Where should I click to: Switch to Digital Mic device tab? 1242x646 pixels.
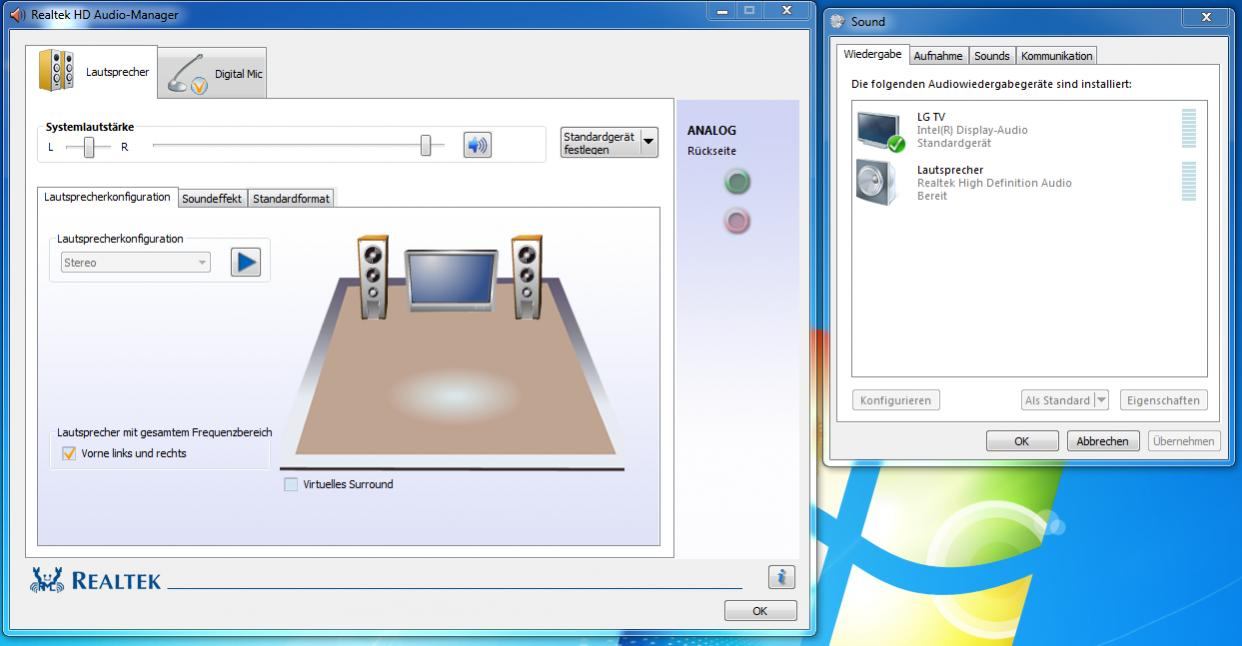point(212,73)
